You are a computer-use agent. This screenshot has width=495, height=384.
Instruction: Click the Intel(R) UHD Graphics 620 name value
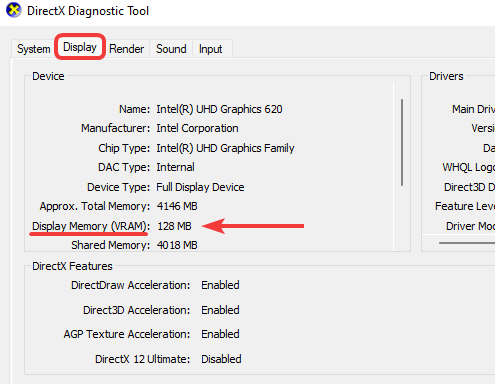pyautogui.click(x=219, y=109)
